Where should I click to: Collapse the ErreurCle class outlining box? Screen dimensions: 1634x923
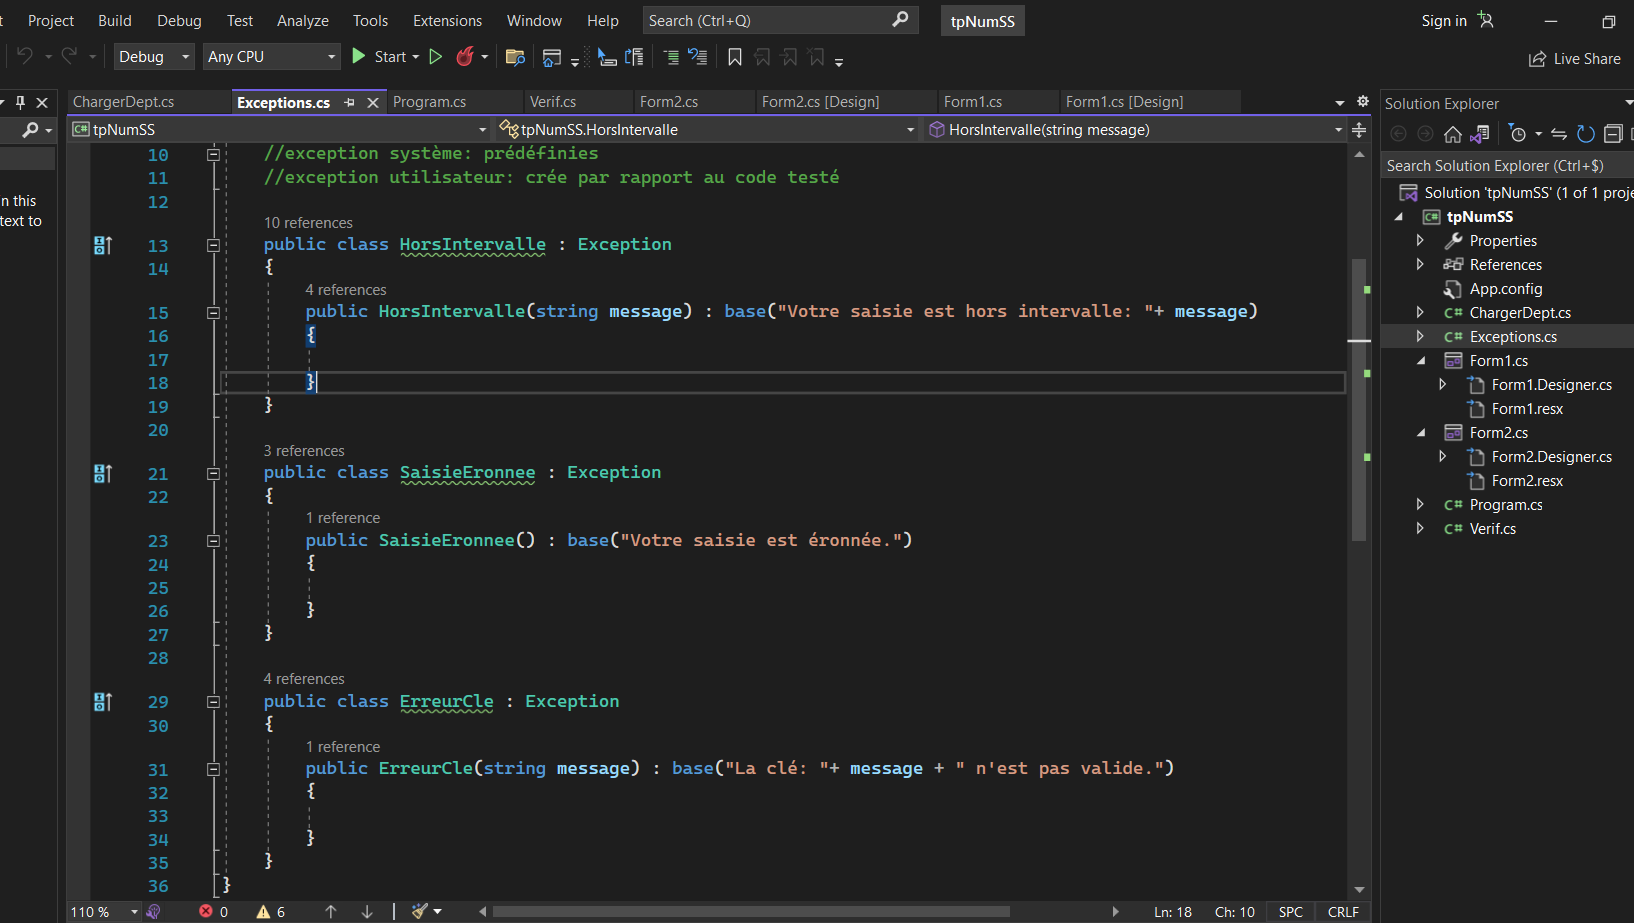coord(213,702)
